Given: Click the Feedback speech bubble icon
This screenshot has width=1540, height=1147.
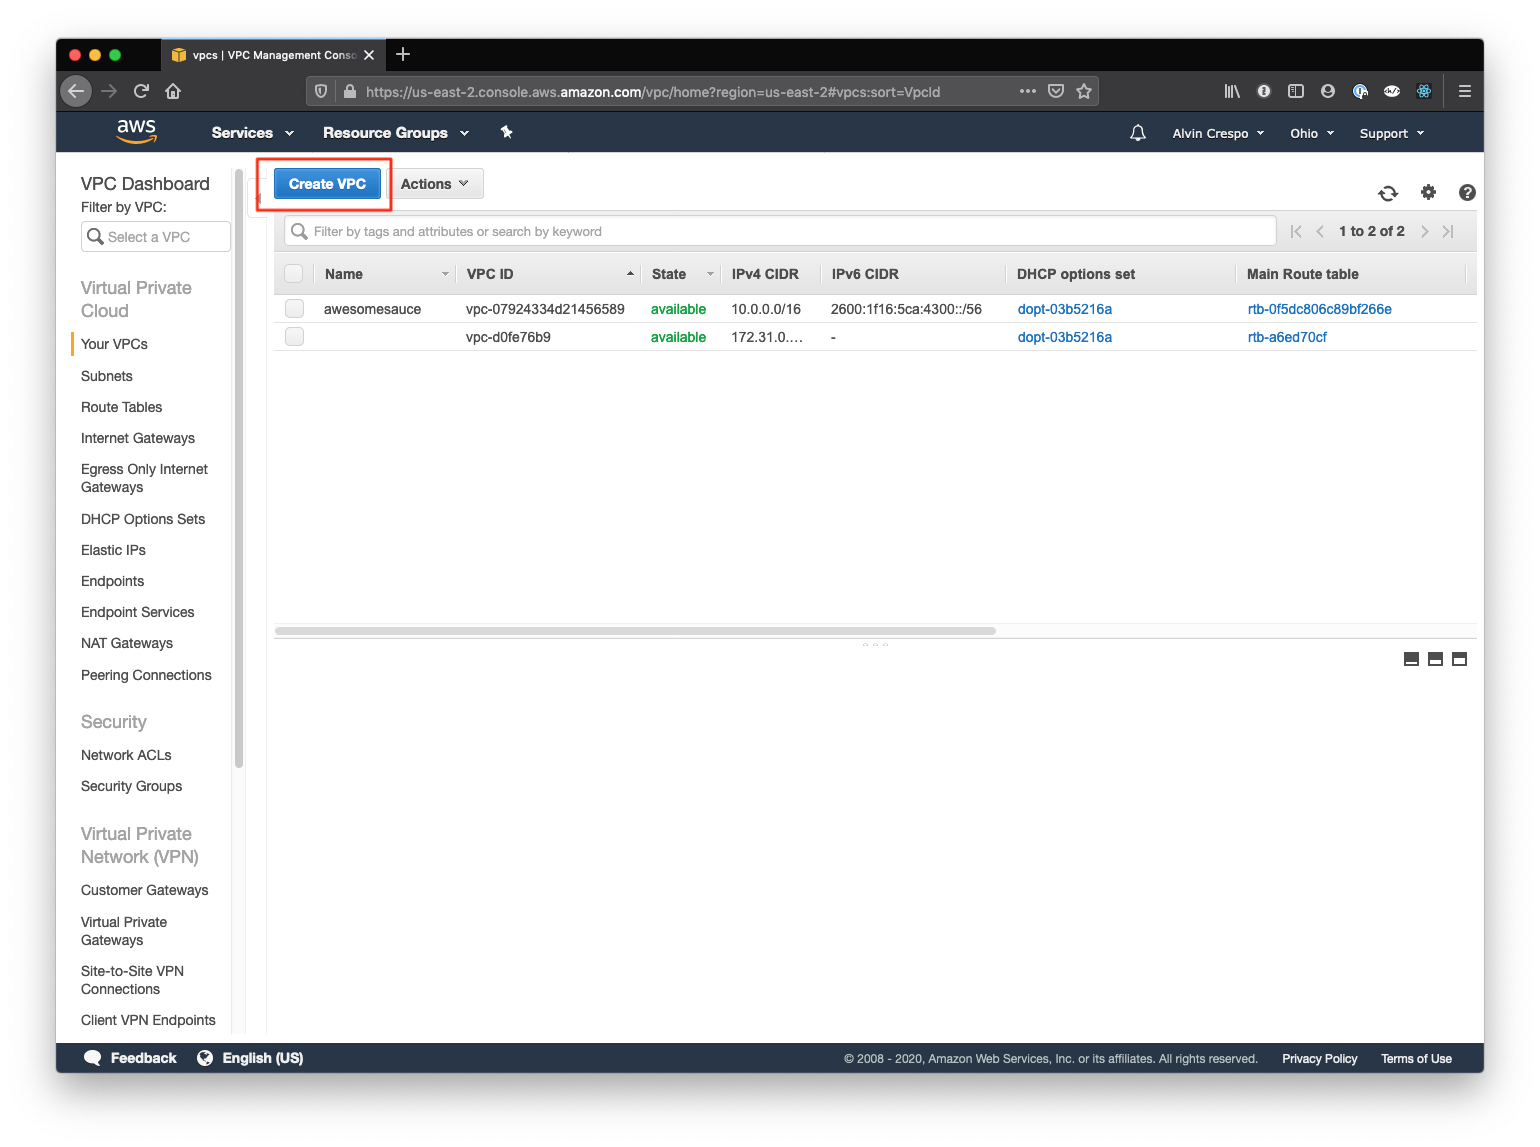Looking at the screenshot, I should coord(92,1057).
